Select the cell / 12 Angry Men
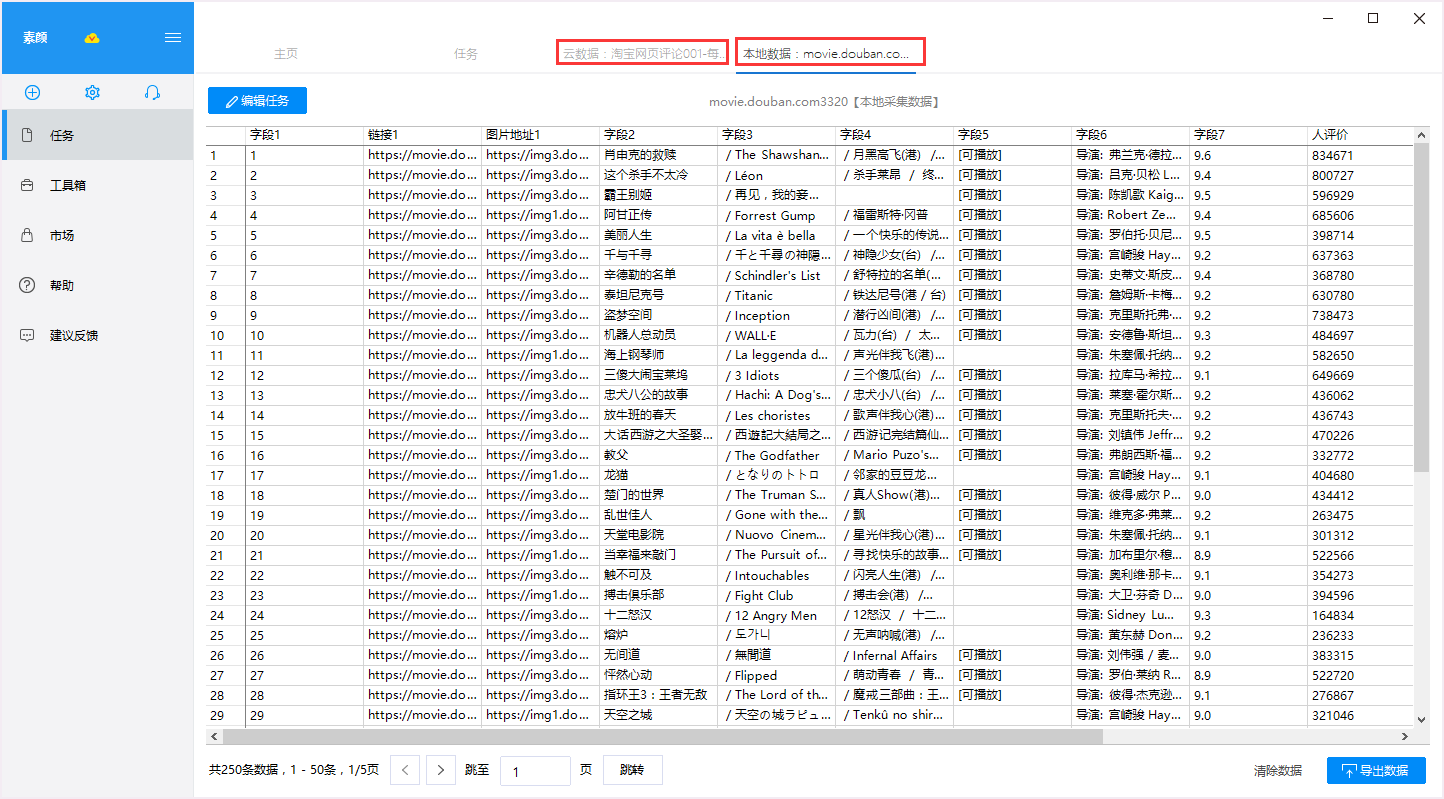Viewport: 1444px width, 799px height. click(x=777, y=615)
